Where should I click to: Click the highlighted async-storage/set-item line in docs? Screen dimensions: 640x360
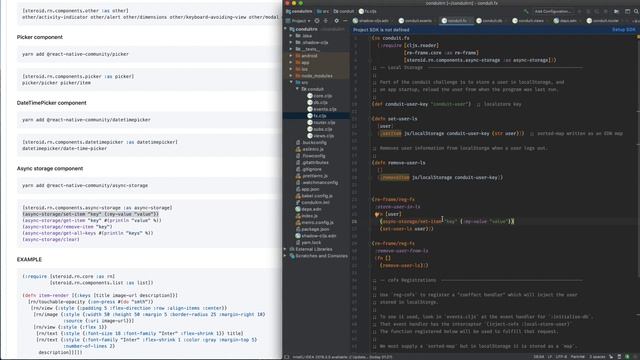(x=91, y=214)
